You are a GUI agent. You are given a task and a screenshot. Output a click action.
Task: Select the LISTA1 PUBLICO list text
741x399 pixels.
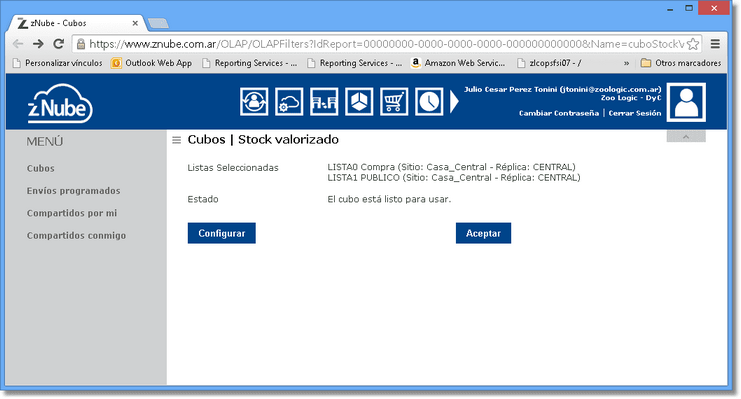(x=454, y=178)
